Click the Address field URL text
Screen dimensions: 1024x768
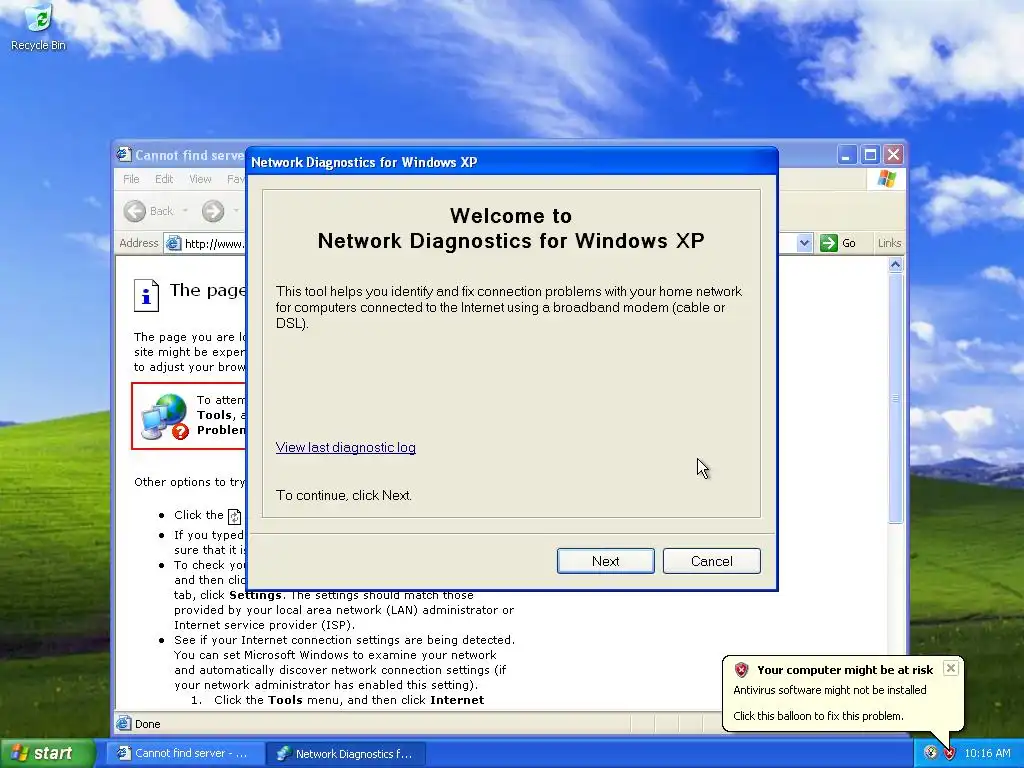(214, 244)
